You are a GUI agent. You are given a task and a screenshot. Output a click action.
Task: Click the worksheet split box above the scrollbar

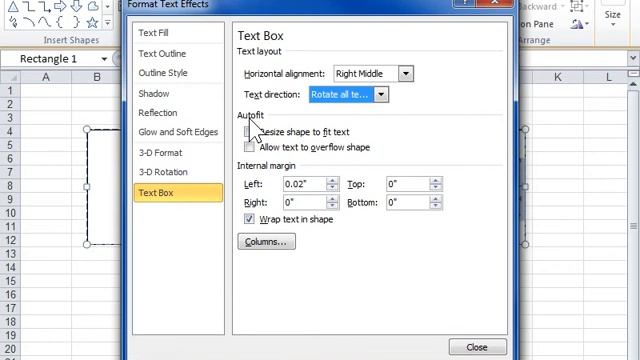coord(633,73)
